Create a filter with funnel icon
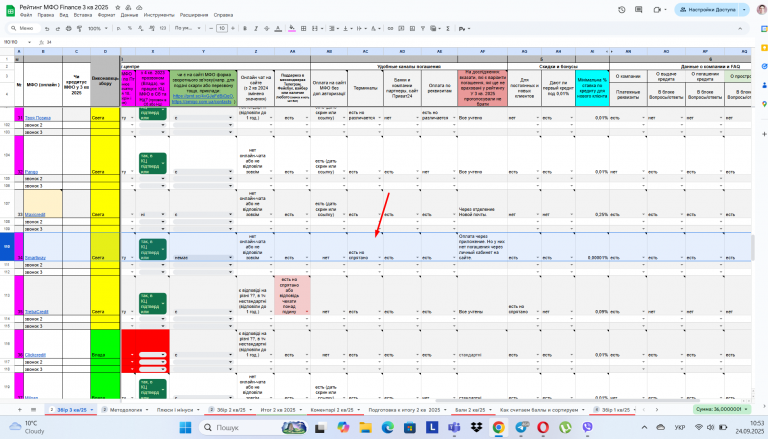 click(423, 28)
